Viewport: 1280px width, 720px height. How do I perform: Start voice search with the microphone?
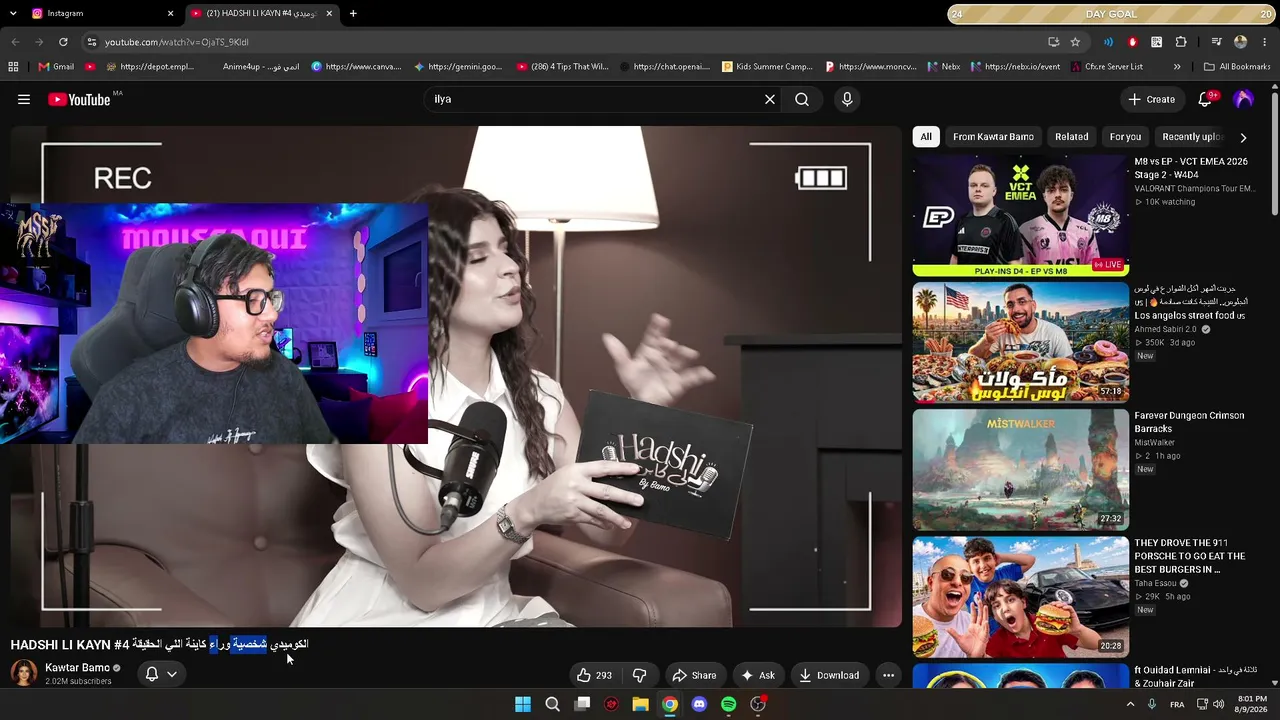847,99
